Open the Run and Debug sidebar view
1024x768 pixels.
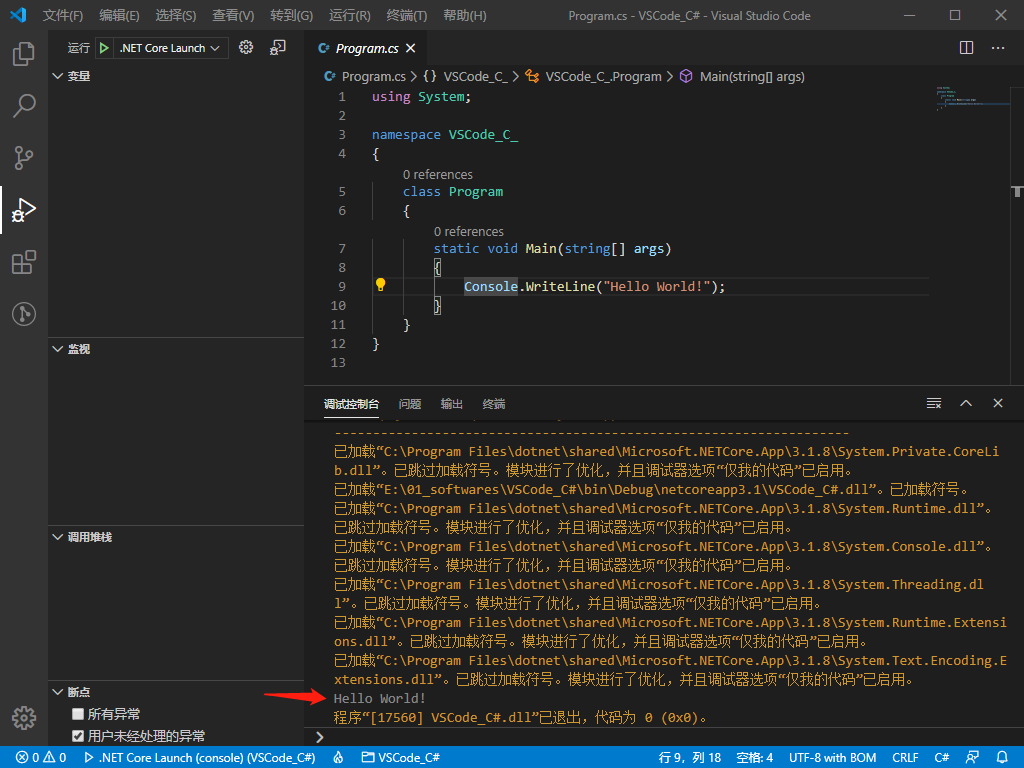pyautogui.click(x=24, y=211)
